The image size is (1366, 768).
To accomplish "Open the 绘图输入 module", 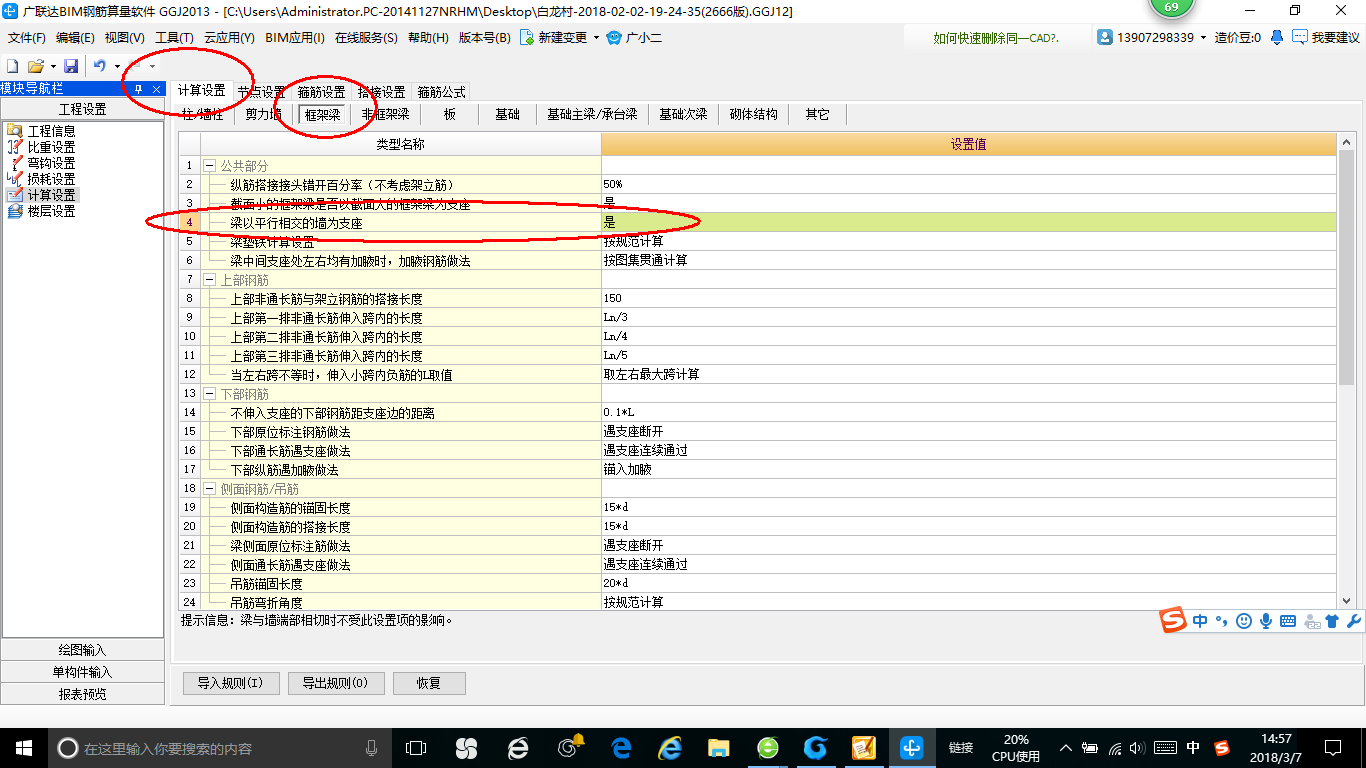I will 83,650.
